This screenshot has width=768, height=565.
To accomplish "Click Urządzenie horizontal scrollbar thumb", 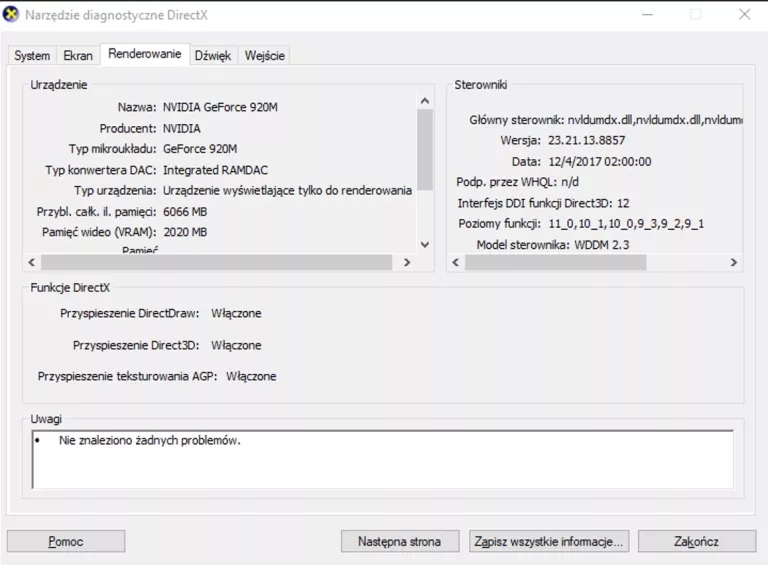I will tap(216, 262).
